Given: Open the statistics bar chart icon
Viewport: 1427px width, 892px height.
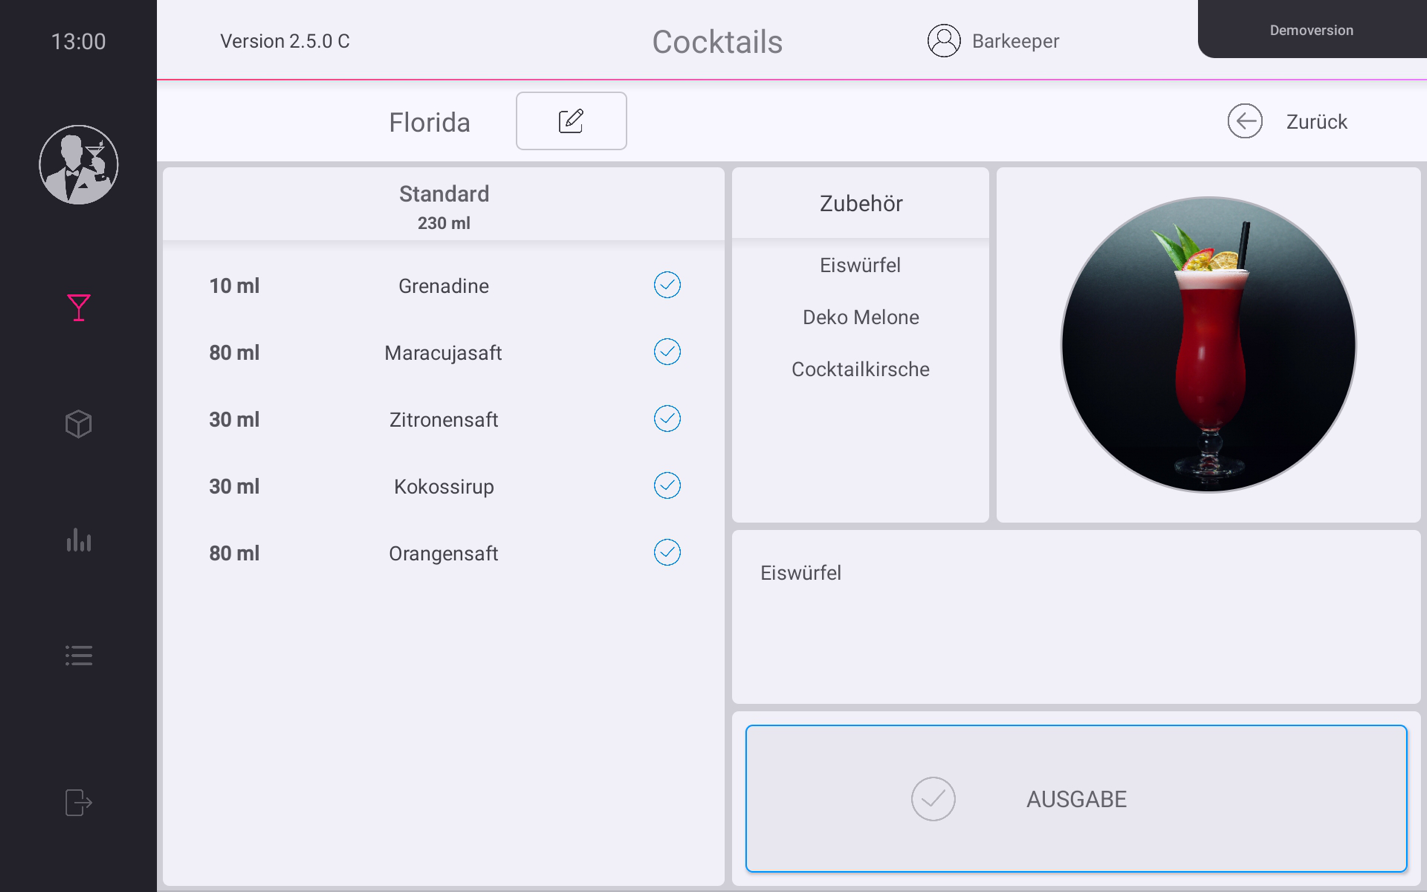Looking at the screenshot, I should click(78, 541).
